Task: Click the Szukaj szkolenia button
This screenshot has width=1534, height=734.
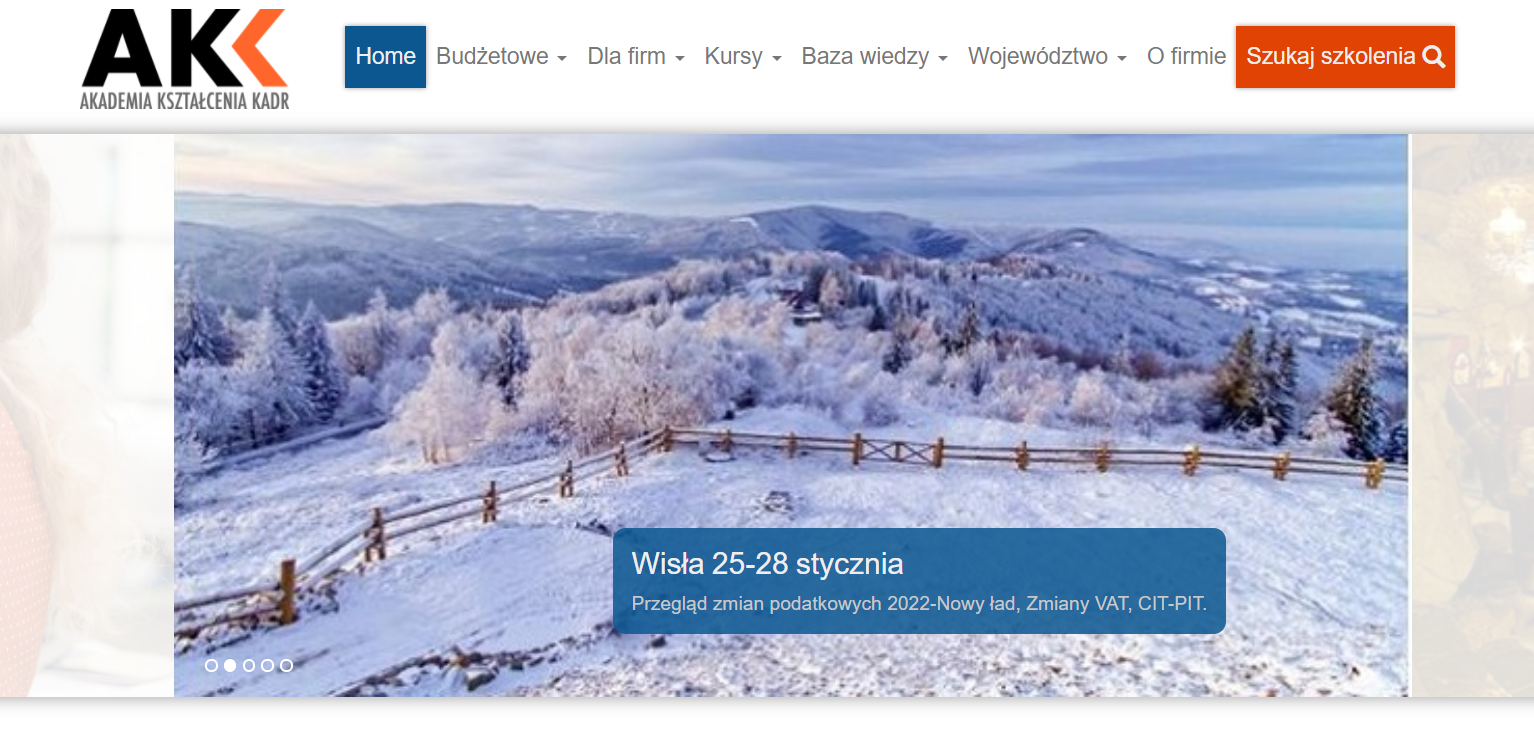Action: pyautogui.click(x=1345, y=57)
